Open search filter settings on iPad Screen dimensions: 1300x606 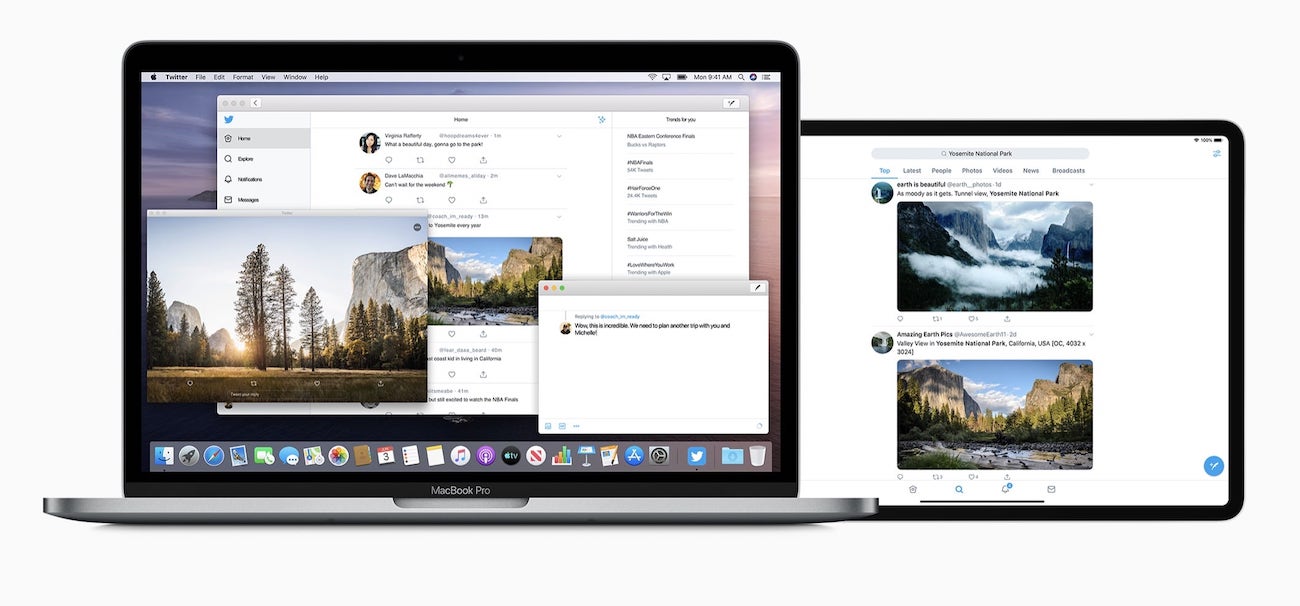(1217, 154)
